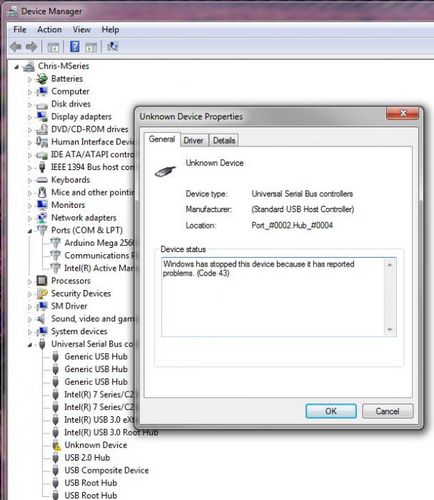Expand the Keyboards tree node
This screenshot has height=500, width=434.
(30, 181)
